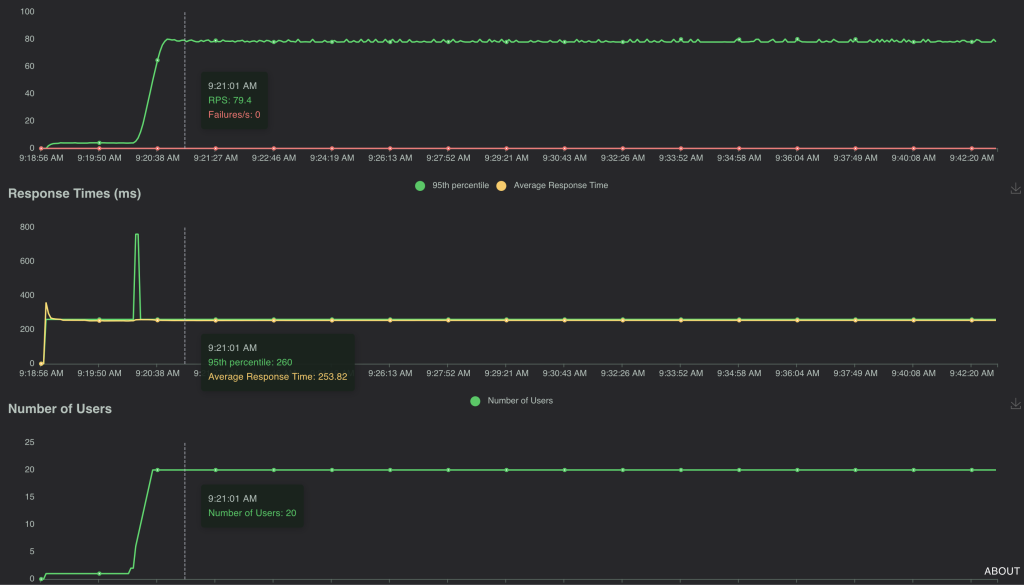
Task: Click the 95th percentile spike peak near 800
Action: click(136, 234)
